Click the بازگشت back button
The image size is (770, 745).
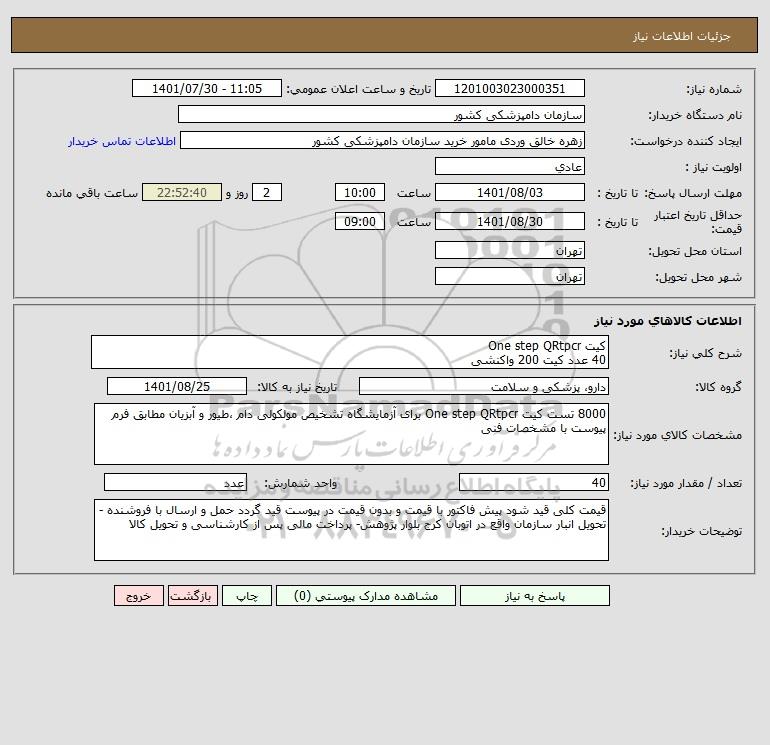pos(192,595)
